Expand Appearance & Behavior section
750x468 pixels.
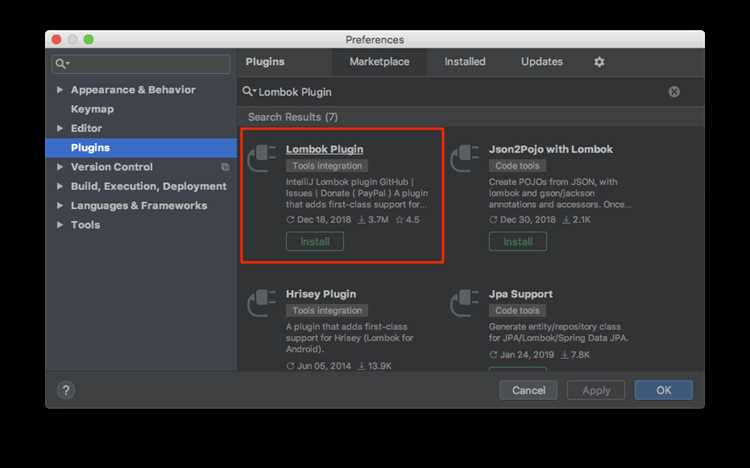[59, 90]
